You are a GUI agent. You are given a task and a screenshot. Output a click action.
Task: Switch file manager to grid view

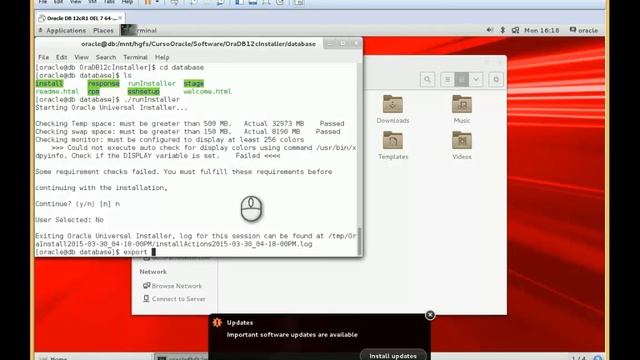click(x=462, y=79)
